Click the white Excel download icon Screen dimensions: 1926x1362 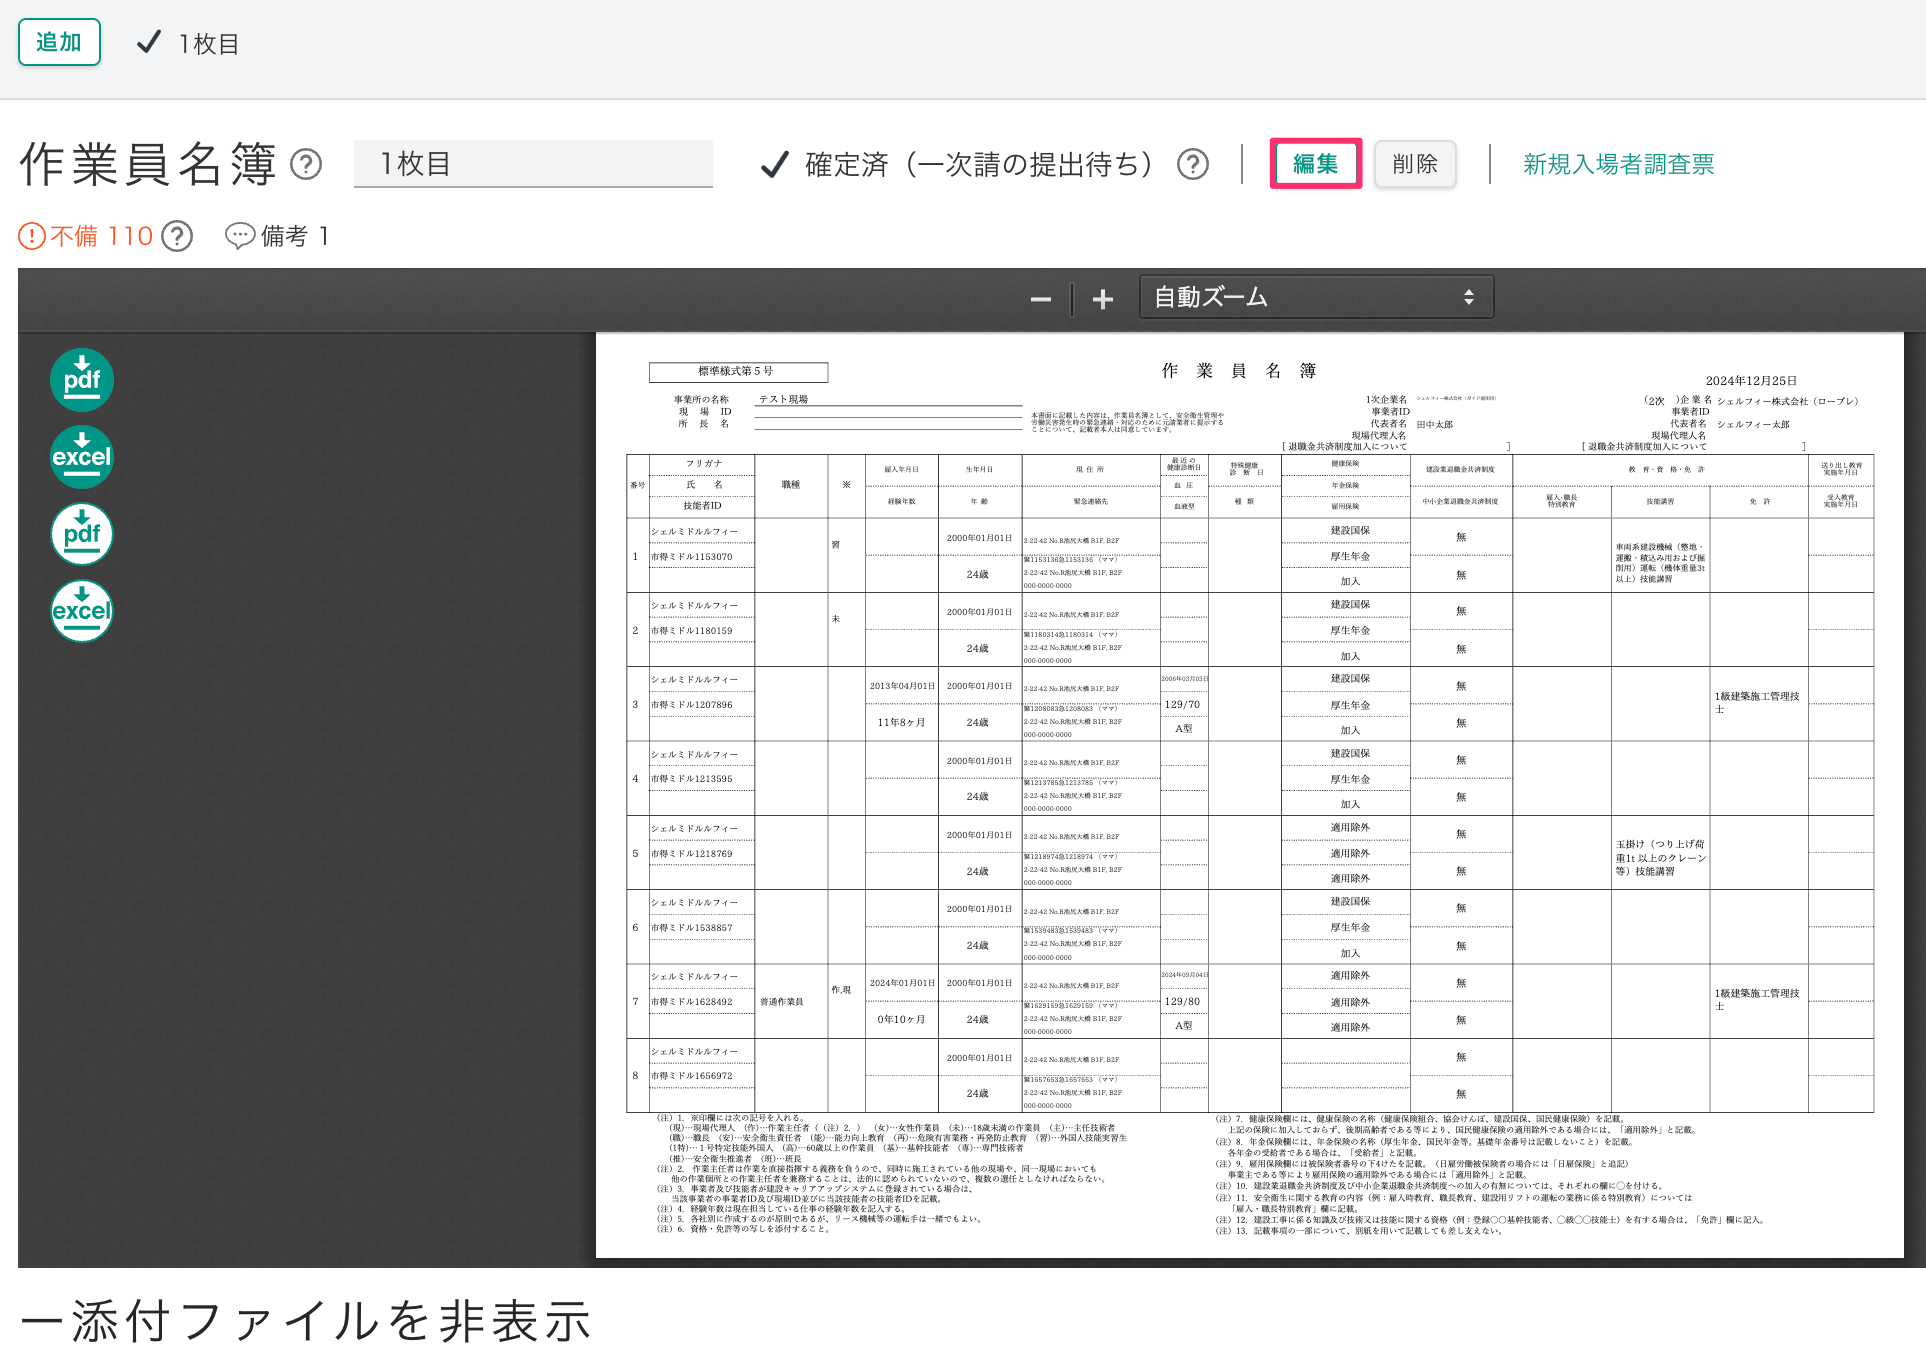pos(81,611)
